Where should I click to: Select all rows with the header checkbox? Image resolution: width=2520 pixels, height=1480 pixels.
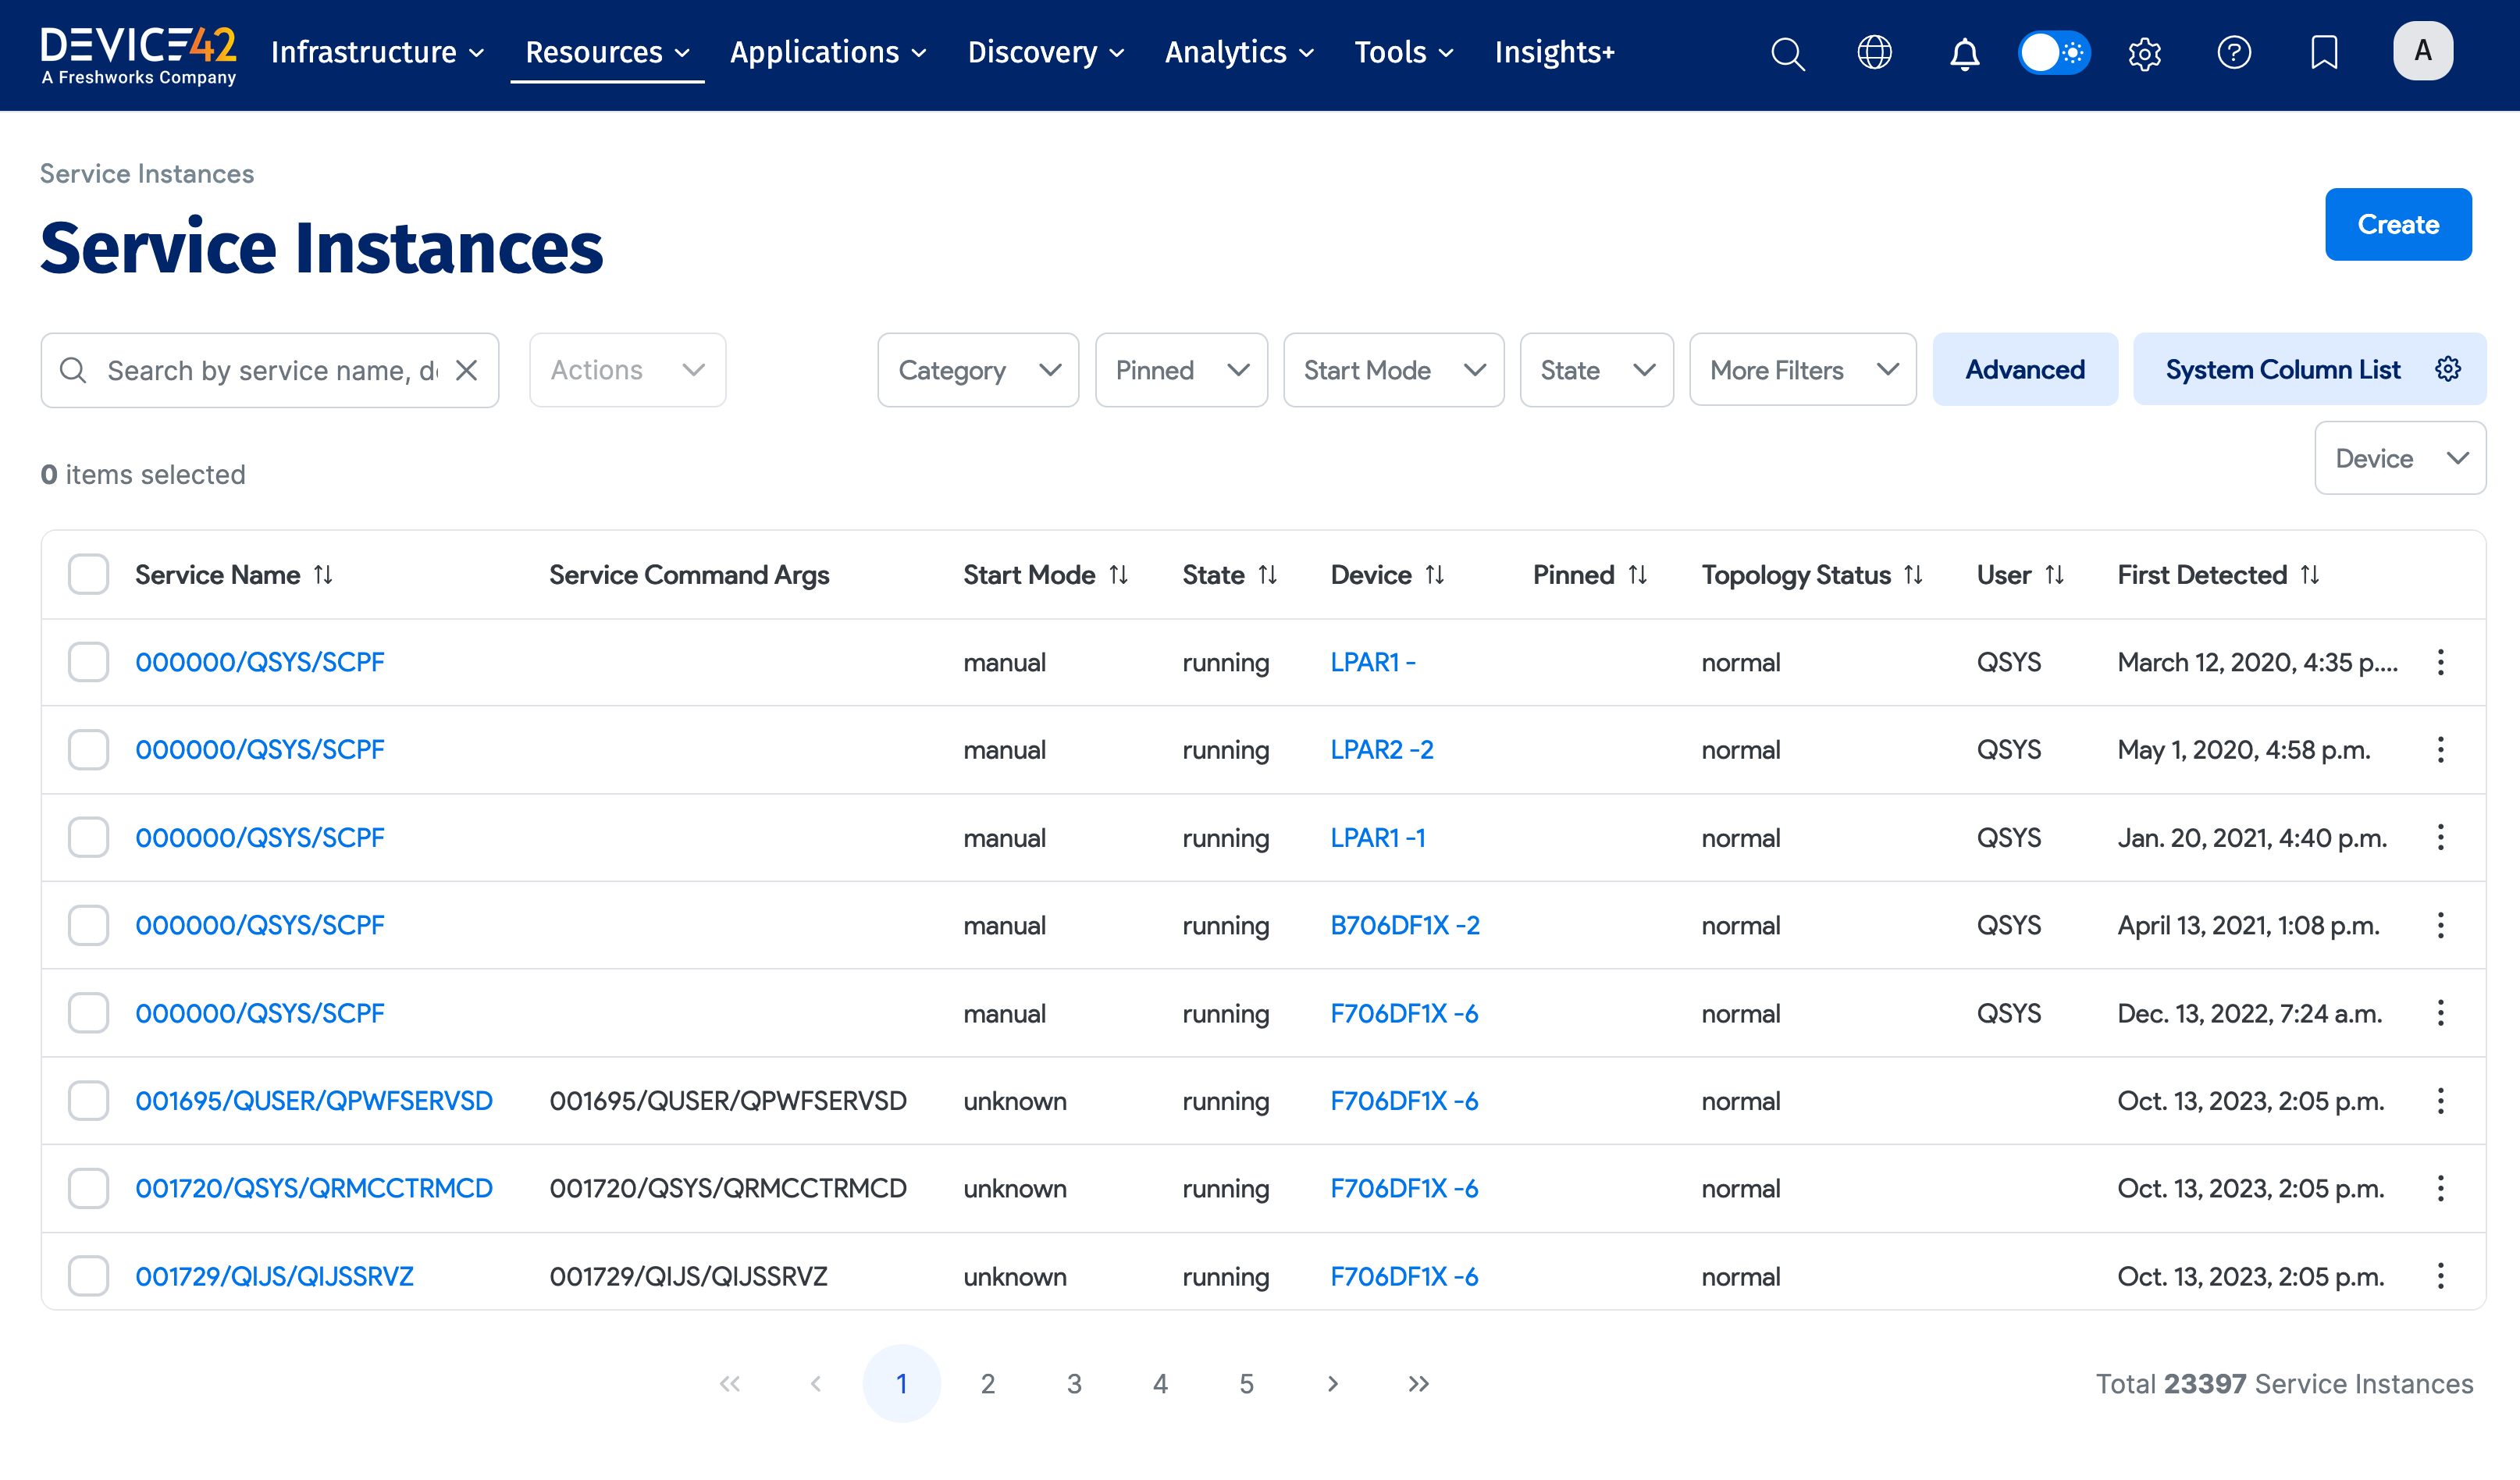click(x=88, y=573)
